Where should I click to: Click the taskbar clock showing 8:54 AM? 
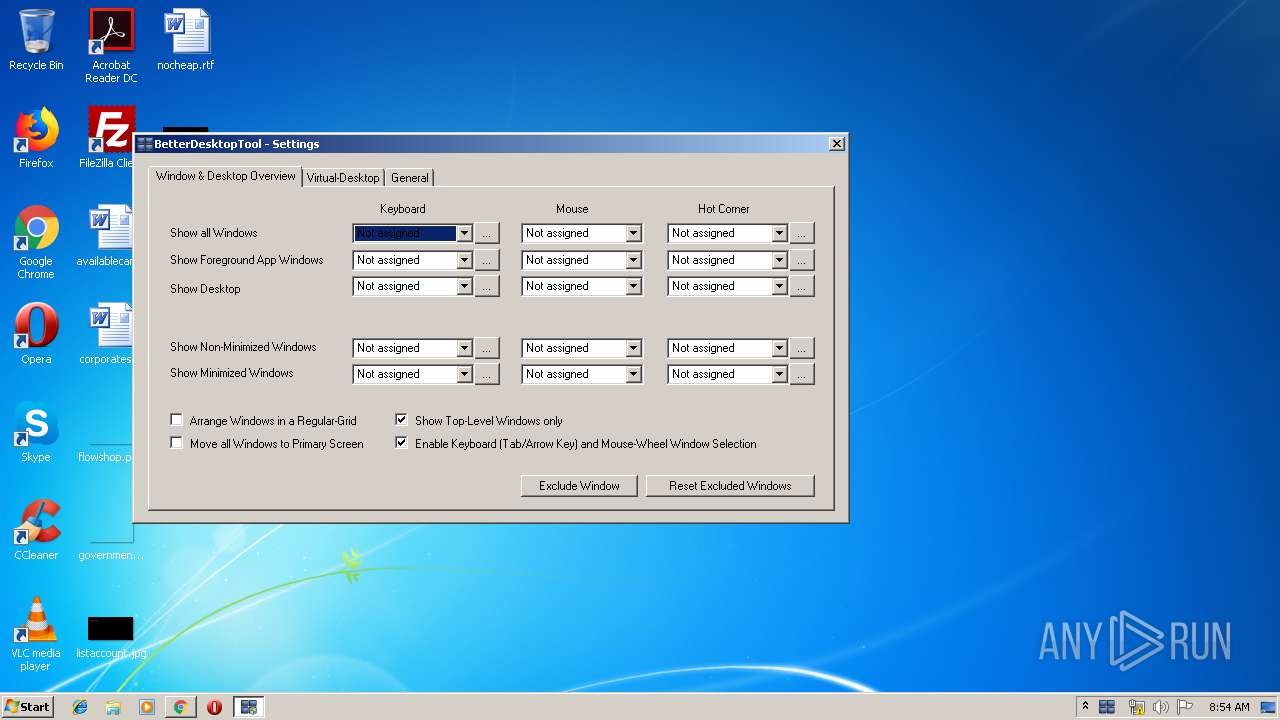tap(1229, 707)
